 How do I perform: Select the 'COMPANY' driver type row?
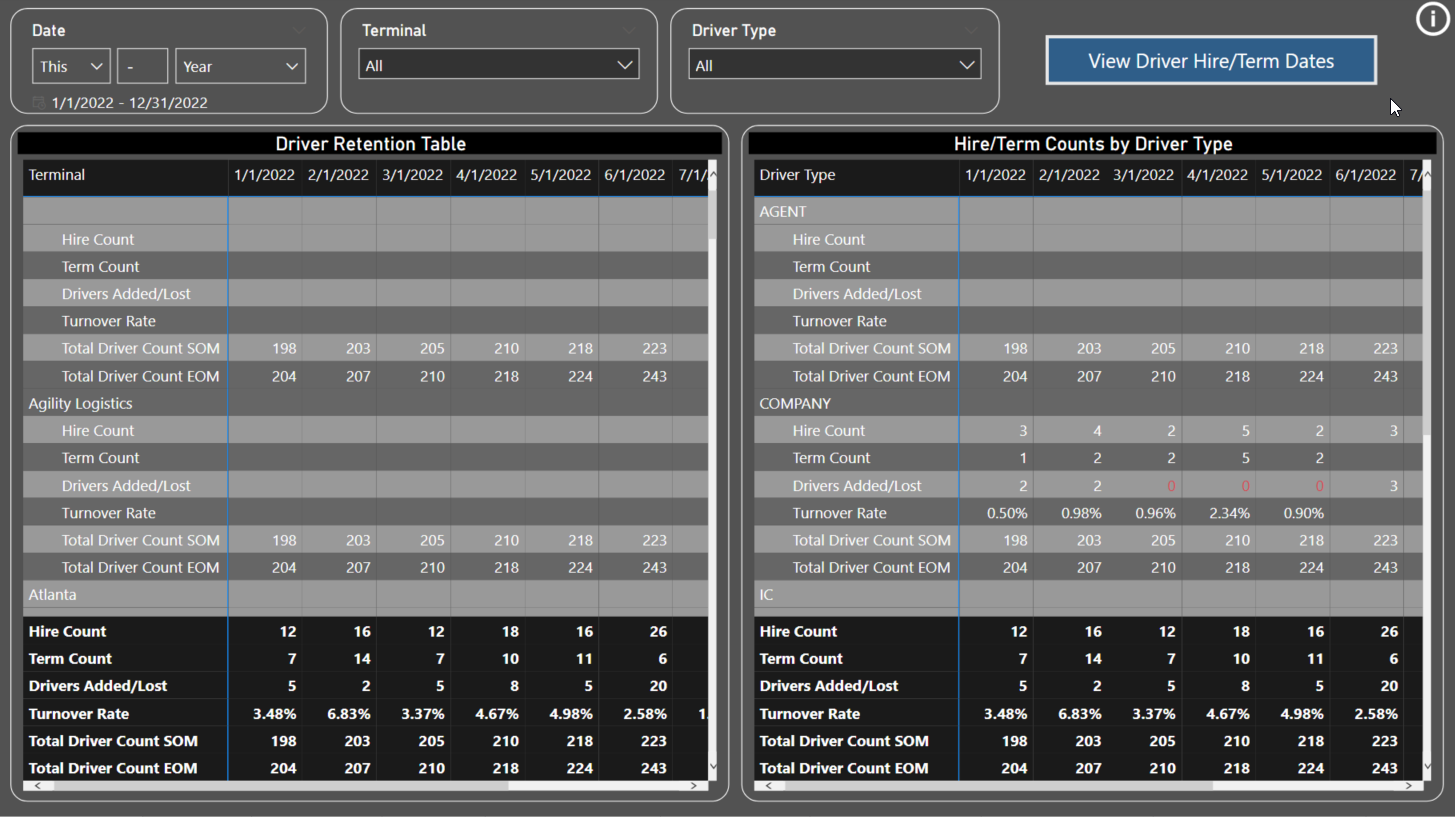point(795,403)
